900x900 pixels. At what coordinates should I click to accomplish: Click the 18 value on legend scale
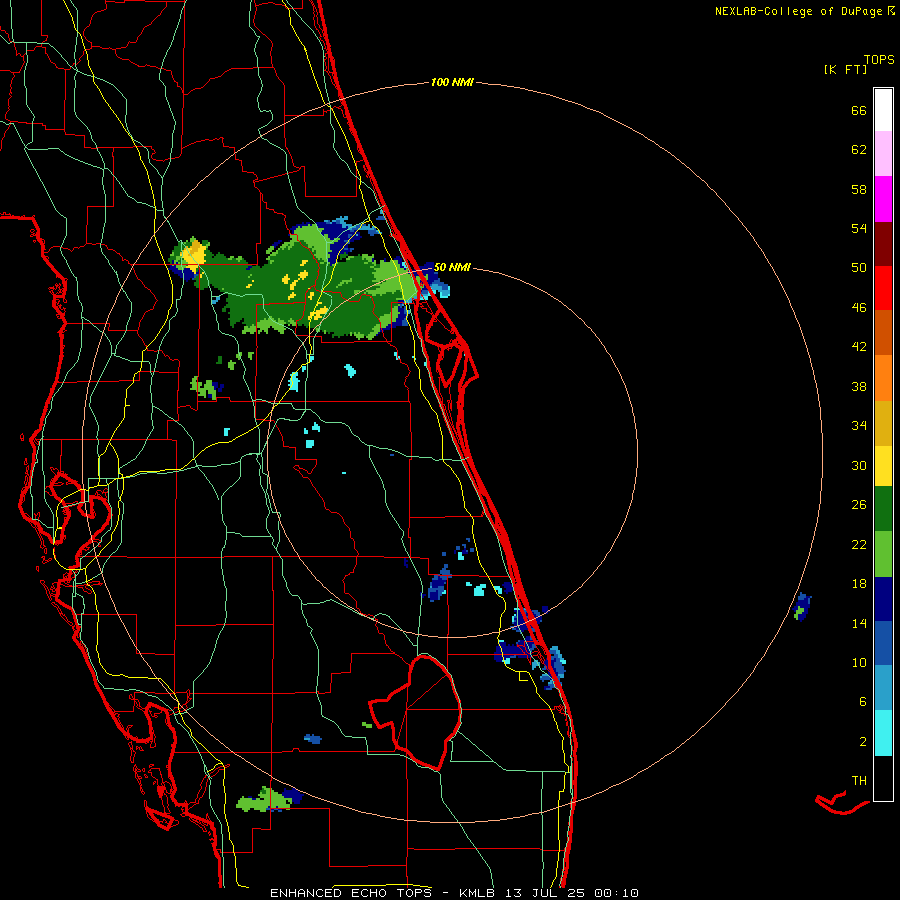[859, 584]
